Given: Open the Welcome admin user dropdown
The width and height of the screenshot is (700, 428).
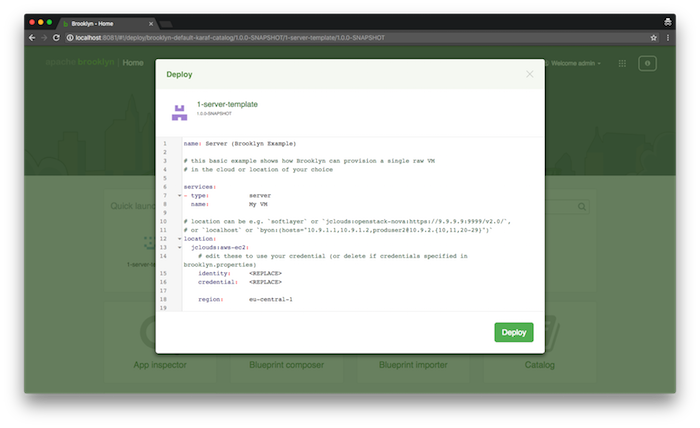Looking at the screenshot, I should (575, 63).
